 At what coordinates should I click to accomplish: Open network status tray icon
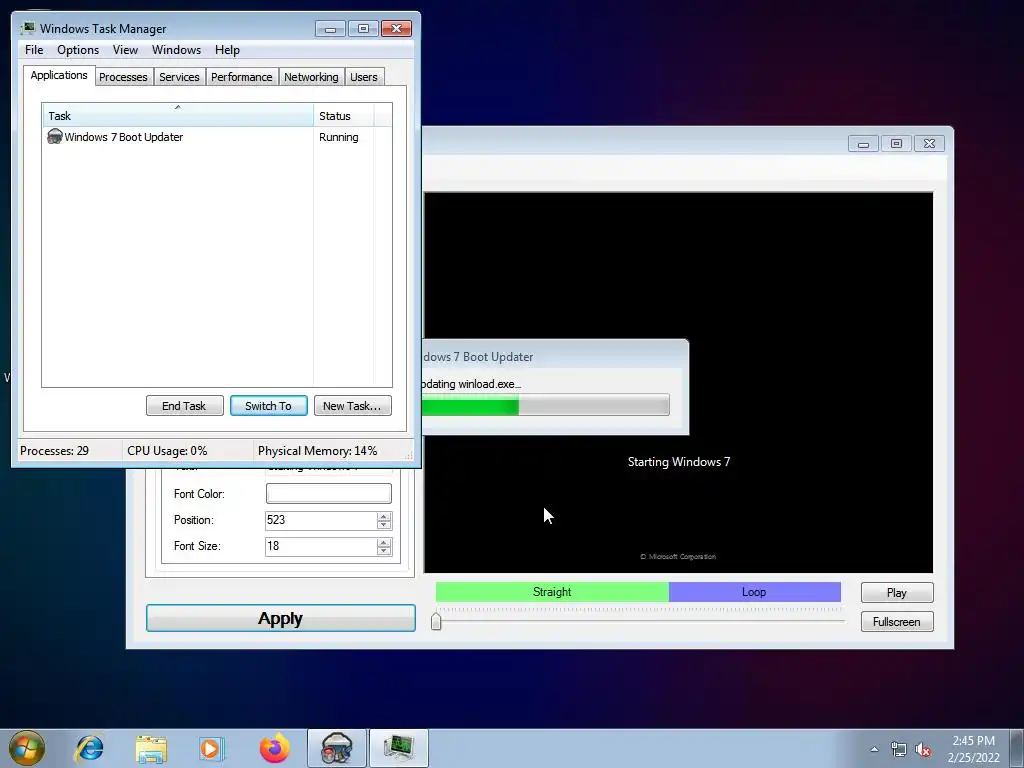899,749
